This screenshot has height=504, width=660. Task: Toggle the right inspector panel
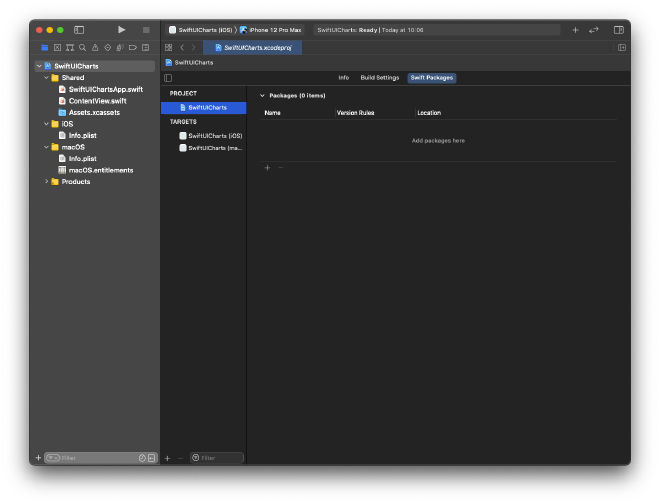[x=618, y=30]
